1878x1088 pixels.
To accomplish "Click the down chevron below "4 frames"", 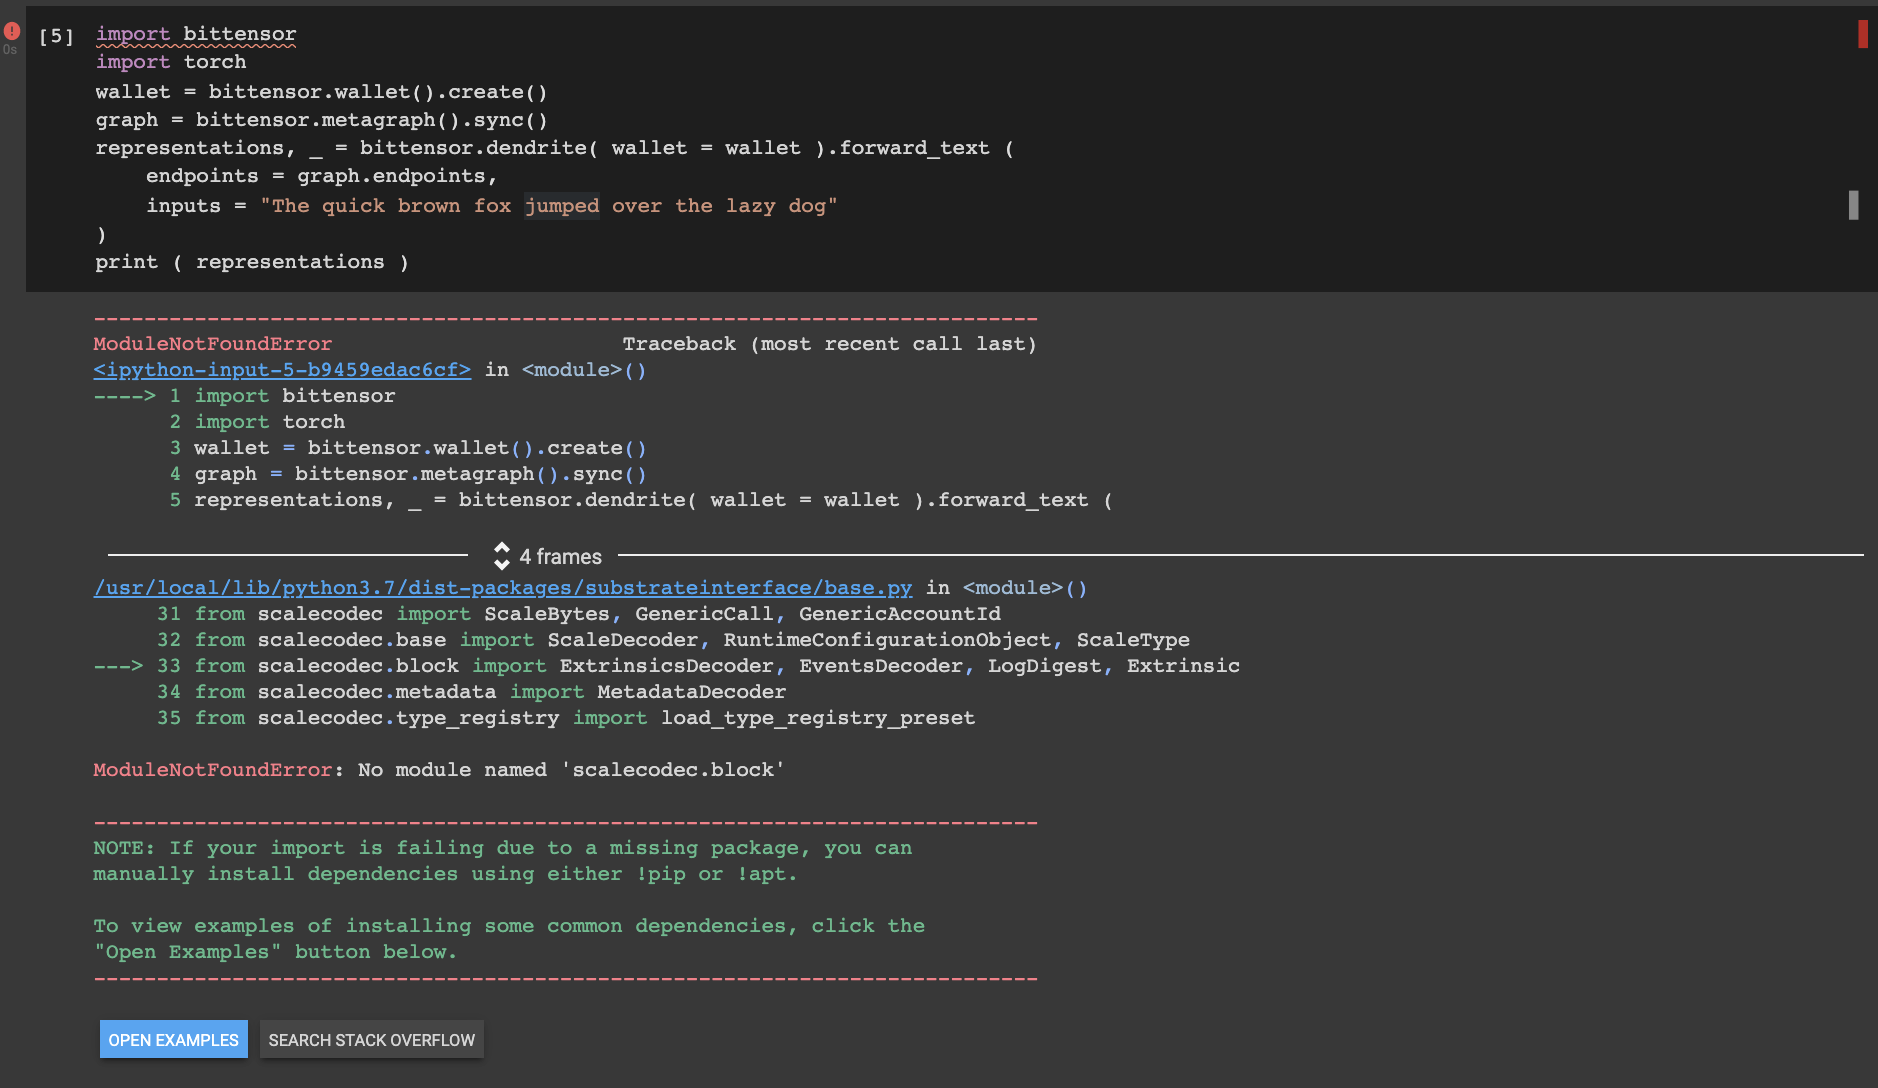I will [x=502, y=563].
